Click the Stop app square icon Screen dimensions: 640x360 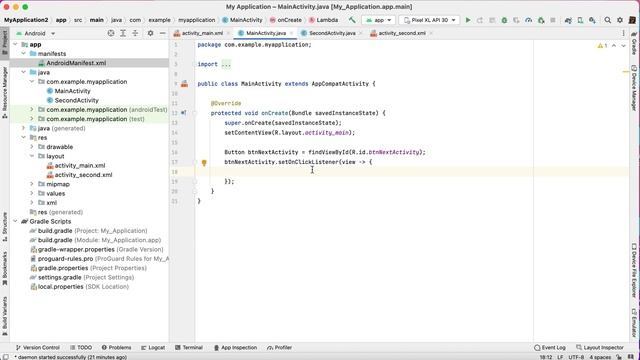point(553,20)
